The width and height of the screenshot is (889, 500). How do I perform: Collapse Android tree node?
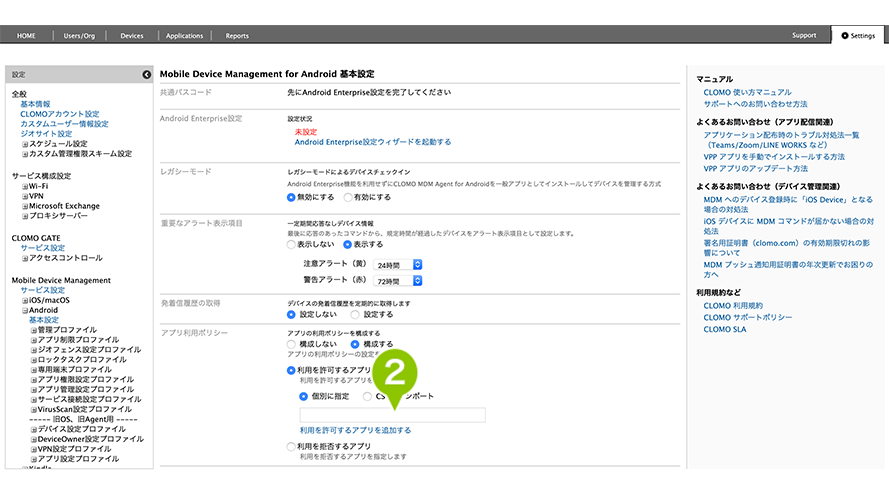25,311
